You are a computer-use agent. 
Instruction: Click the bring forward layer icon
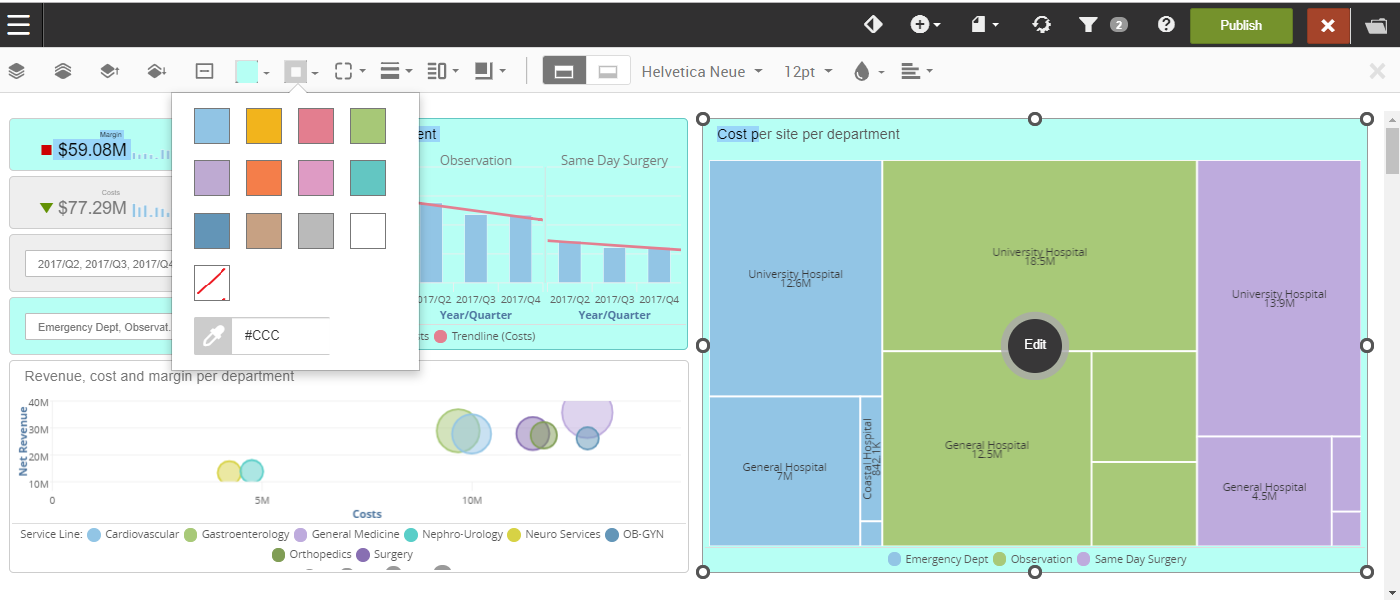(110, 71)
